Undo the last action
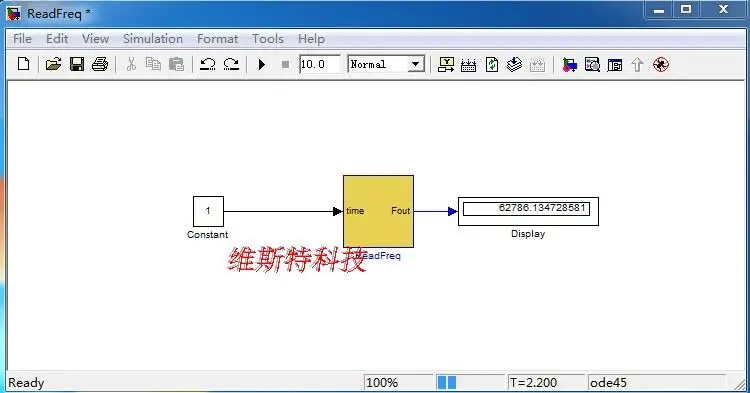The image size is (750, 393). point(208,64)
